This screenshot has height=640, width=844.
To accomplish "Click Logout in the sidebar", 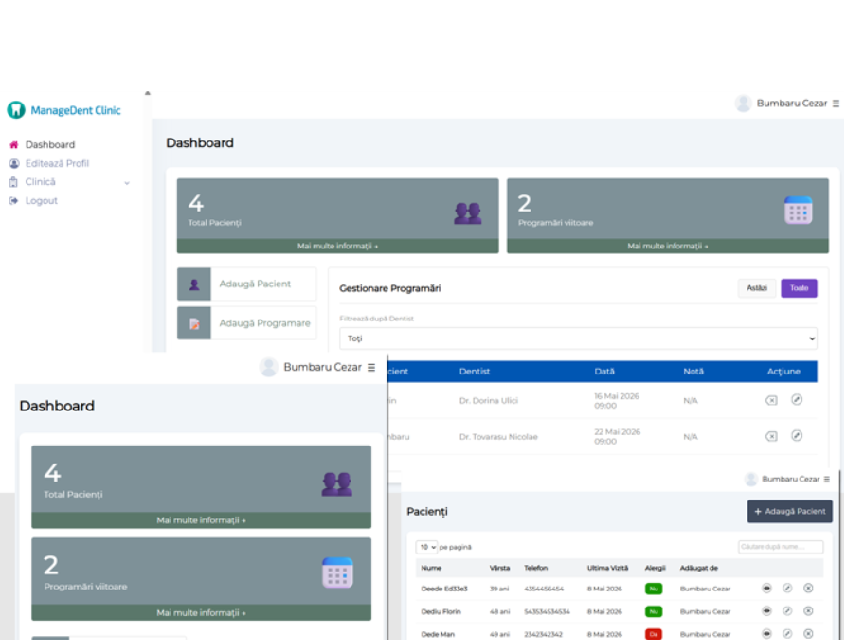I will [41, 201].
